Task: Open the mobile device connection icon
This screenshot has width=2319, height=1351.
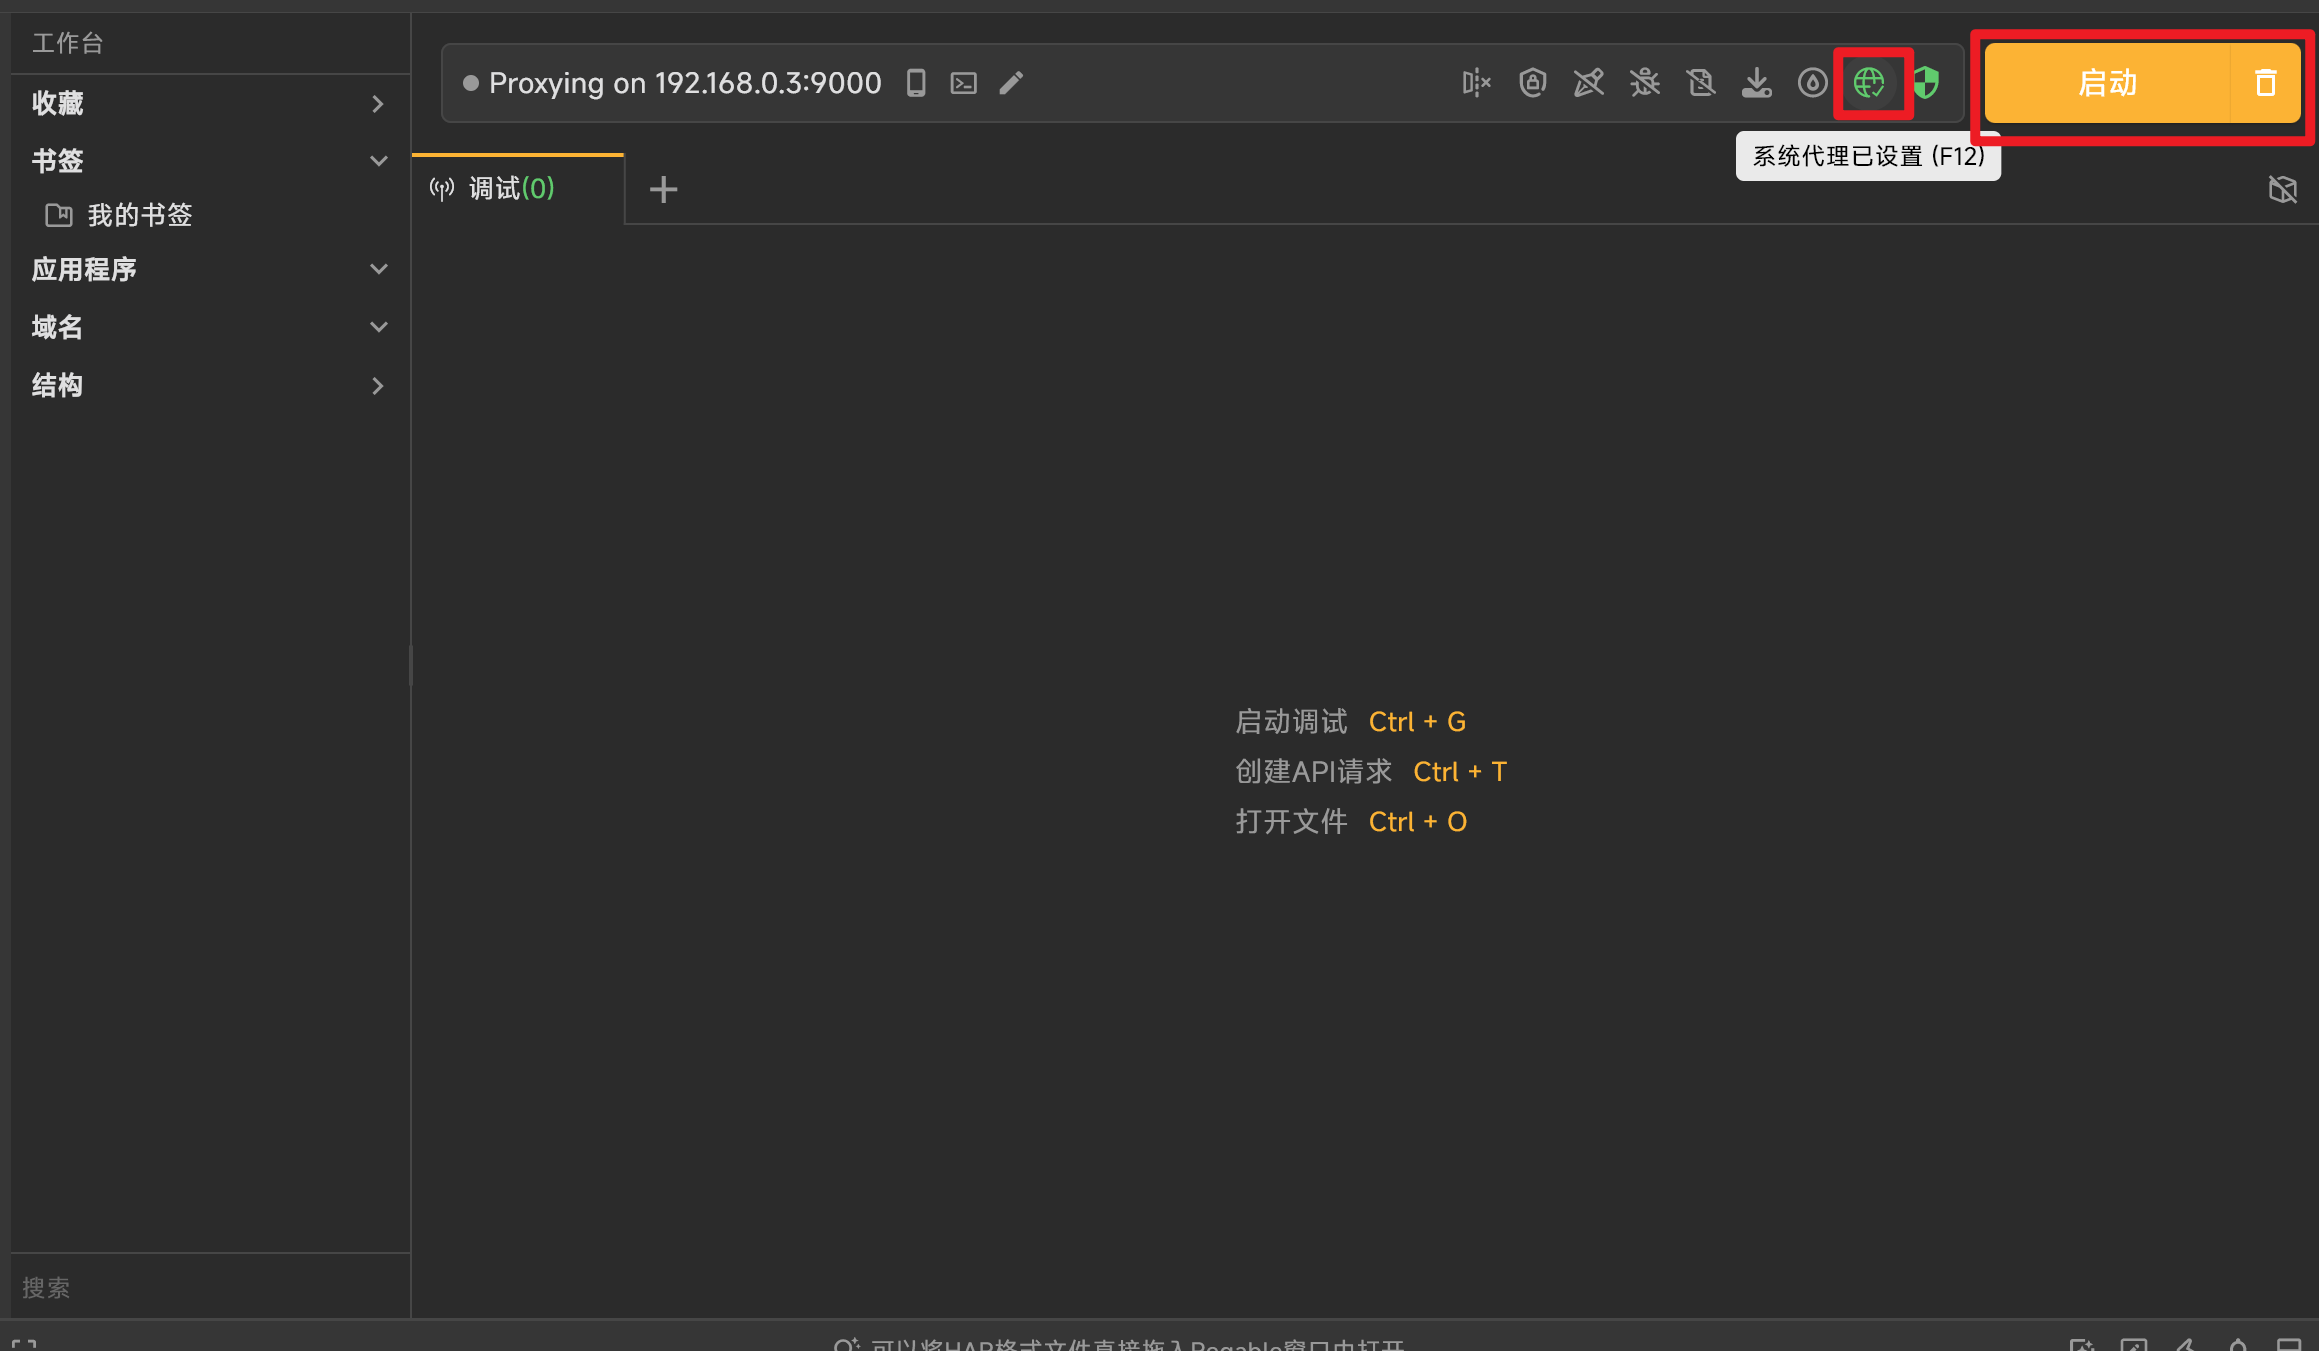Action: click(x=915, y=83)
